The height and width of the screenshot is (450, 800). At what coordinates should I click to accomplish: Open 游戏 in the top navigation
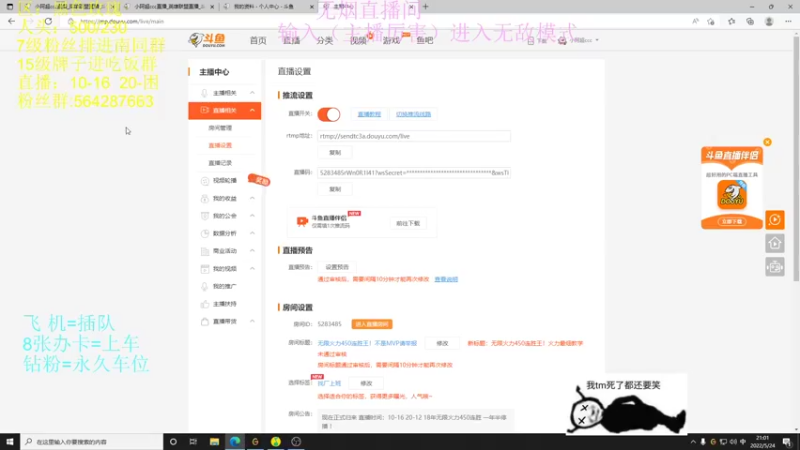pos(391,40)
